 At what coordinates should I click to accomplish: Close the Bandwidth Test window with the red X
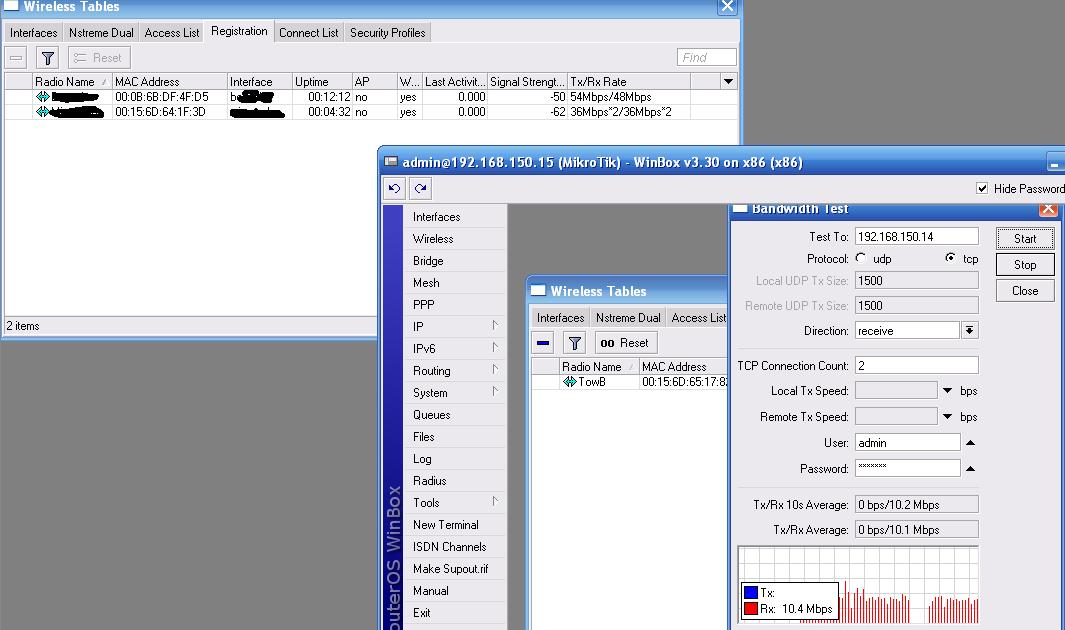(1048, 209)
